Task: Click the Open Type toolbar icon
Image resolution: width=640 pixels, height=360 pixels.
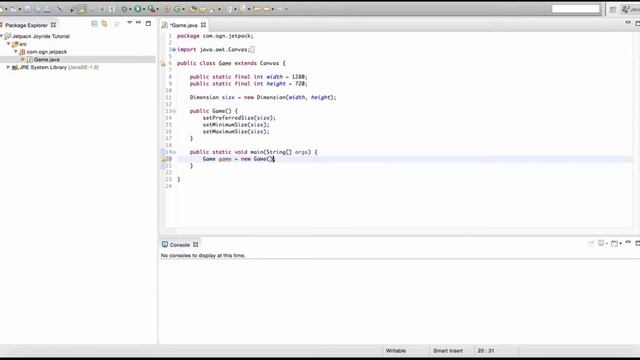Action: click(192, 9)
